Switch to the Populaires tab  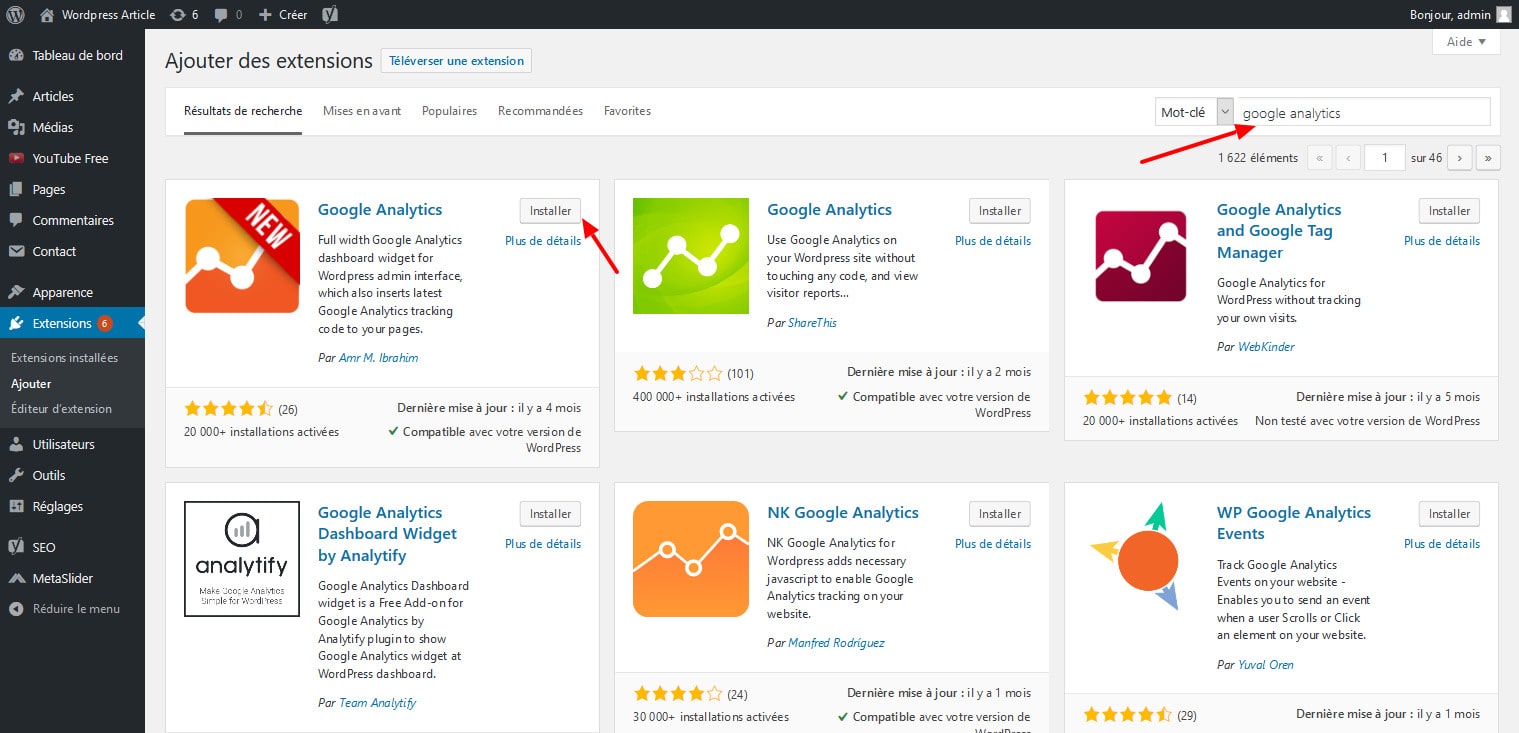click(449, 111)
